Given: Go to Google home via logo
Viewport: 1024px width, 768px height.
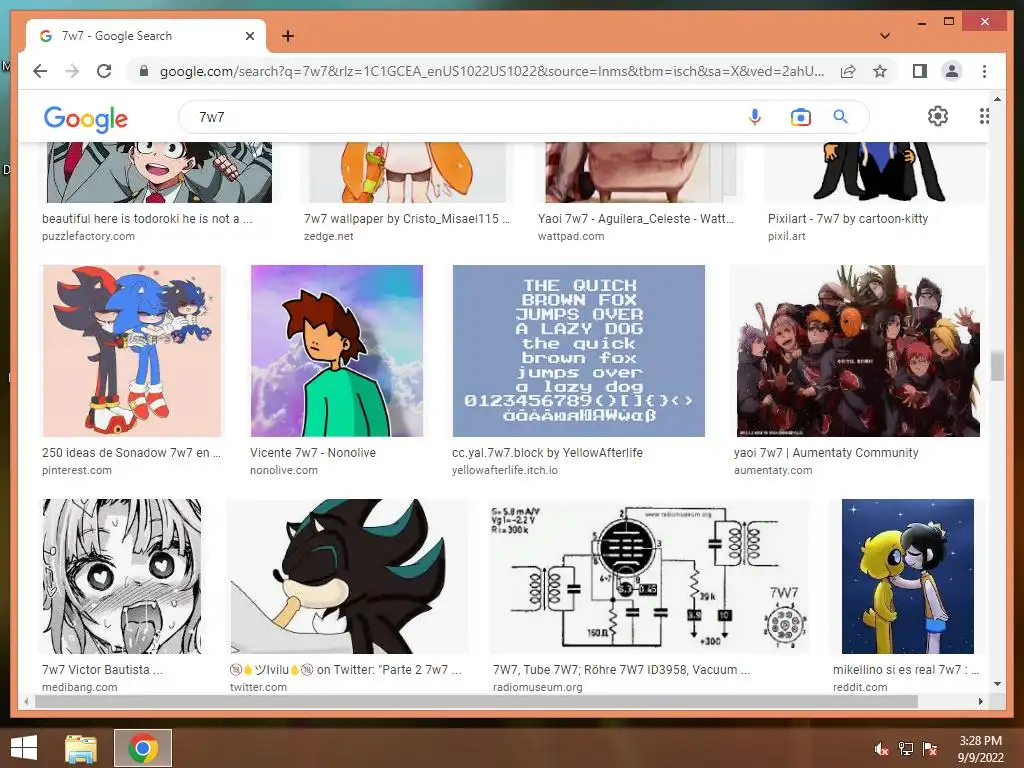Looking at the screenshot, I should point(86,119).
